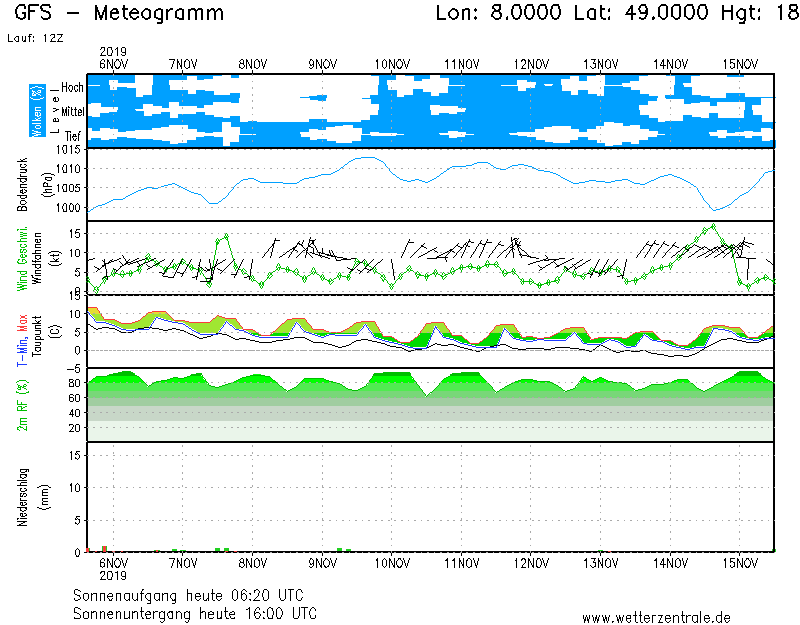Click the "Sonnenuntergang heute 16:00 UTC" line
Screen dimensions: 800x625
(x=195, y=613)
